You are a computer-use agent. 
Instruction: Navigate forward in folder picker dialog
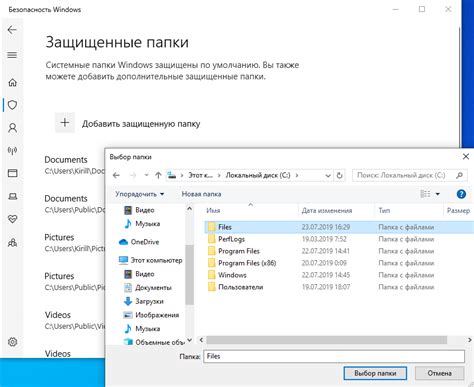133,175
